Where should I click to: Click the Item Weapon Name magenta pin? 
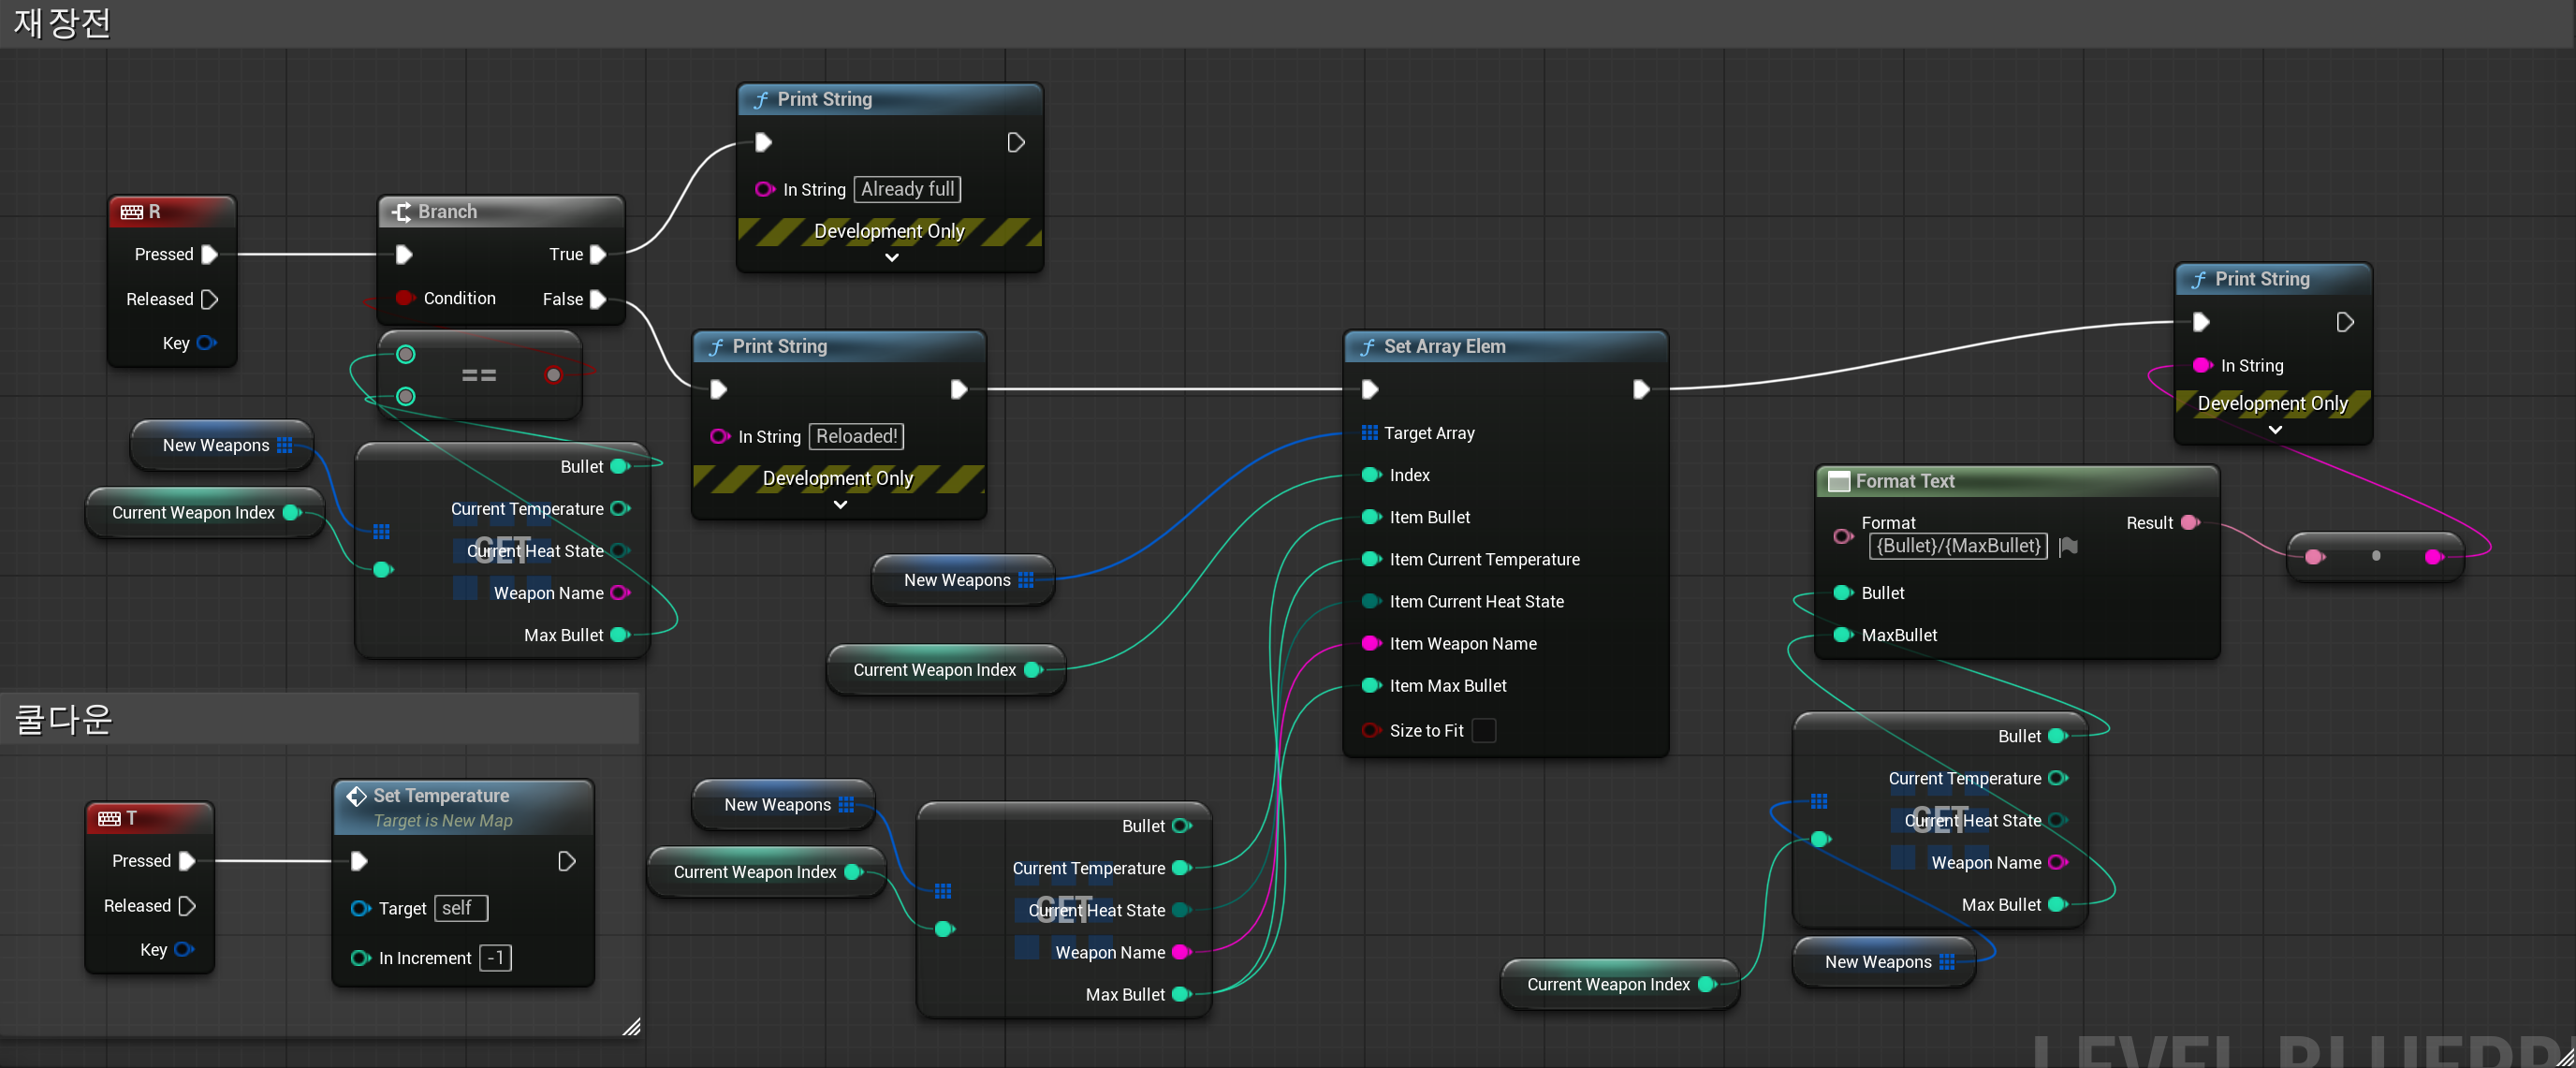[1371, 643]
